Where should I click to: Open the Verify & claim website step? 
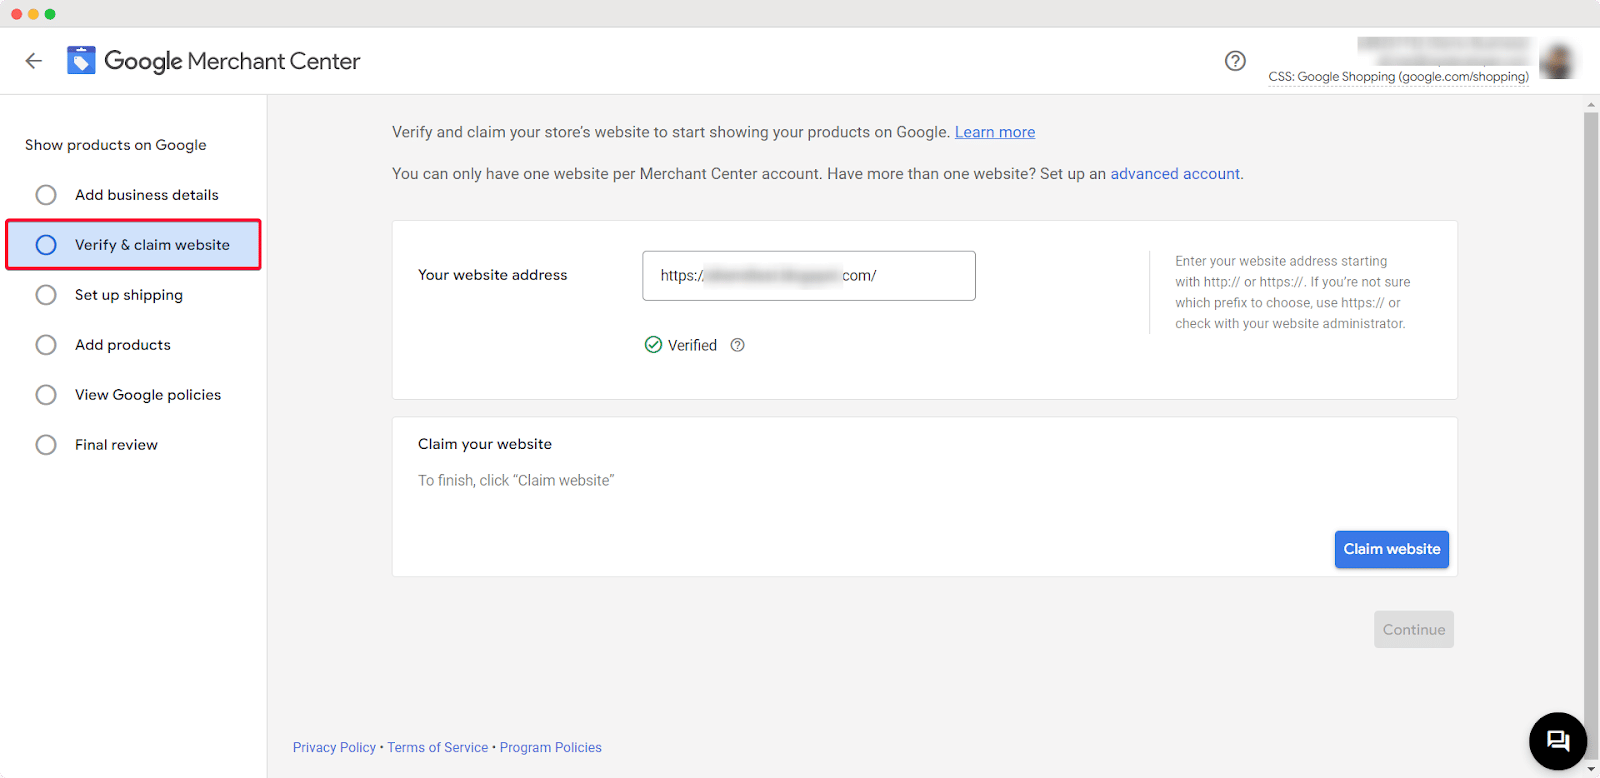(x=133, y=245)
